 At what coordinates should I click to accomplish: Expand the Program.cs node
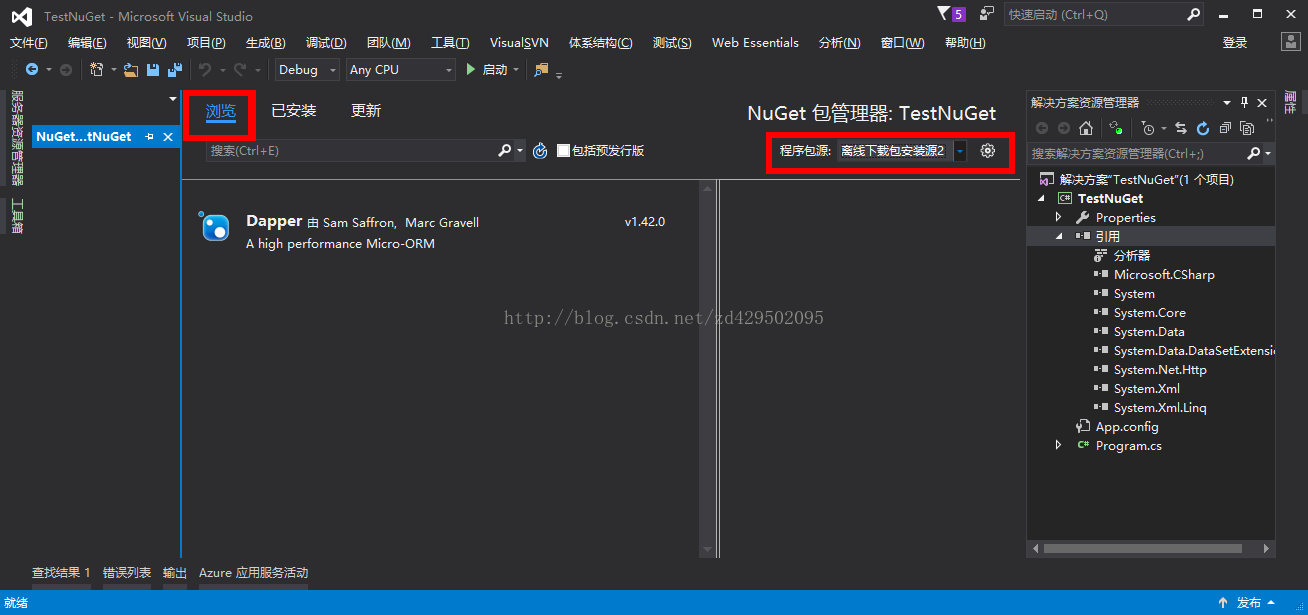(x=1059, y=445)
